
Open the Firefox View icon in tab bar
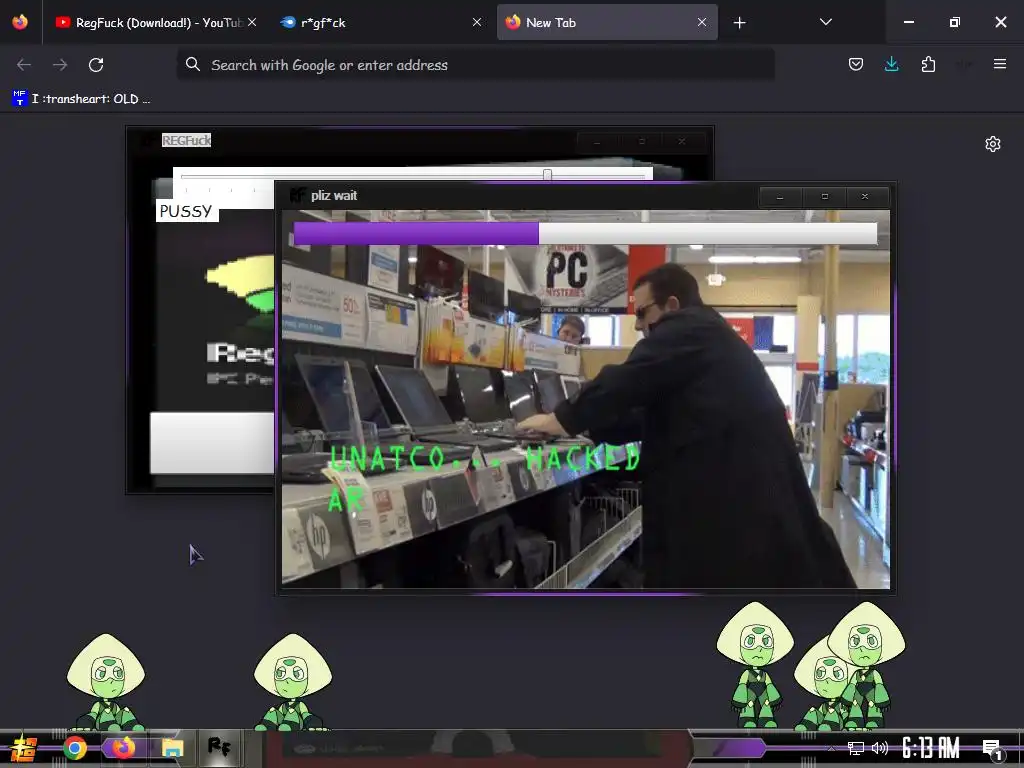pos(20,22)
